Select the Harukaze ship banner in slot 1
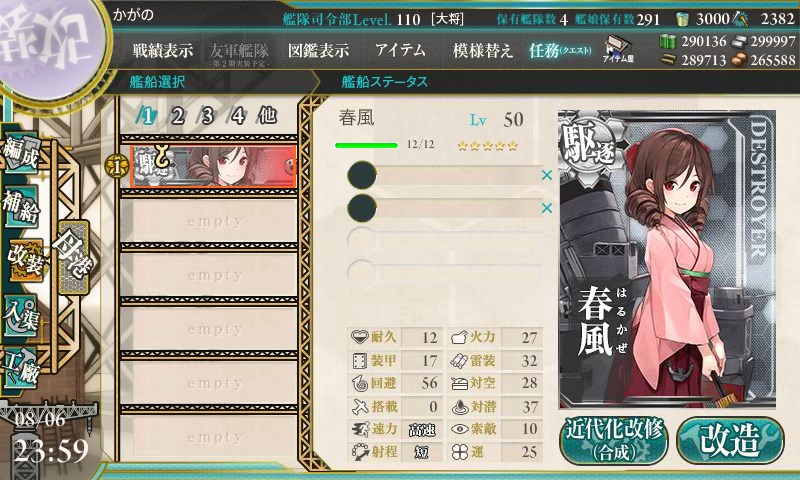 (x=213, y=166)
